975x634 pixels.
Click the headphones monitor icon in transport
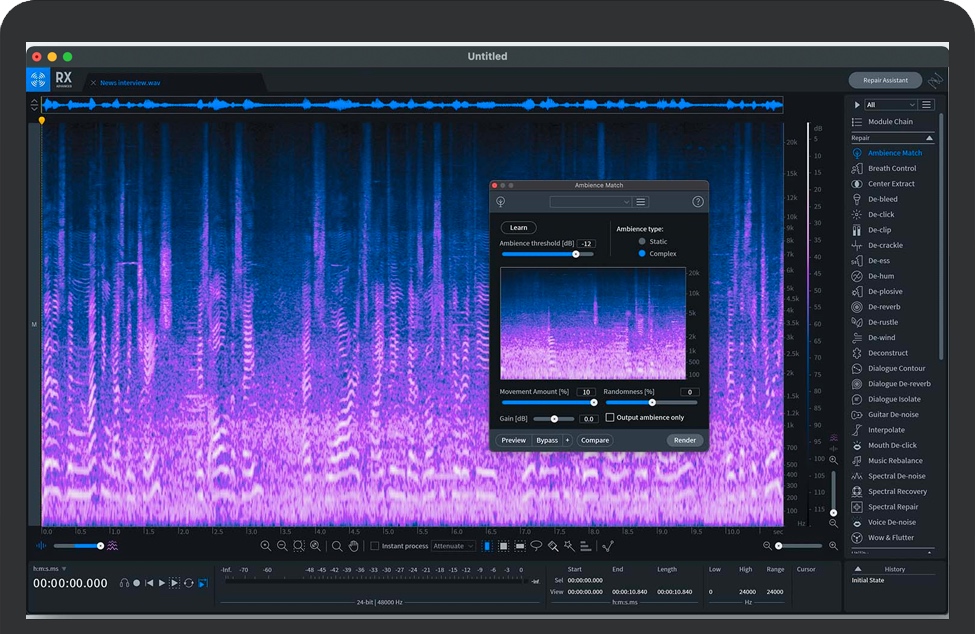click(x=124, y=583)
